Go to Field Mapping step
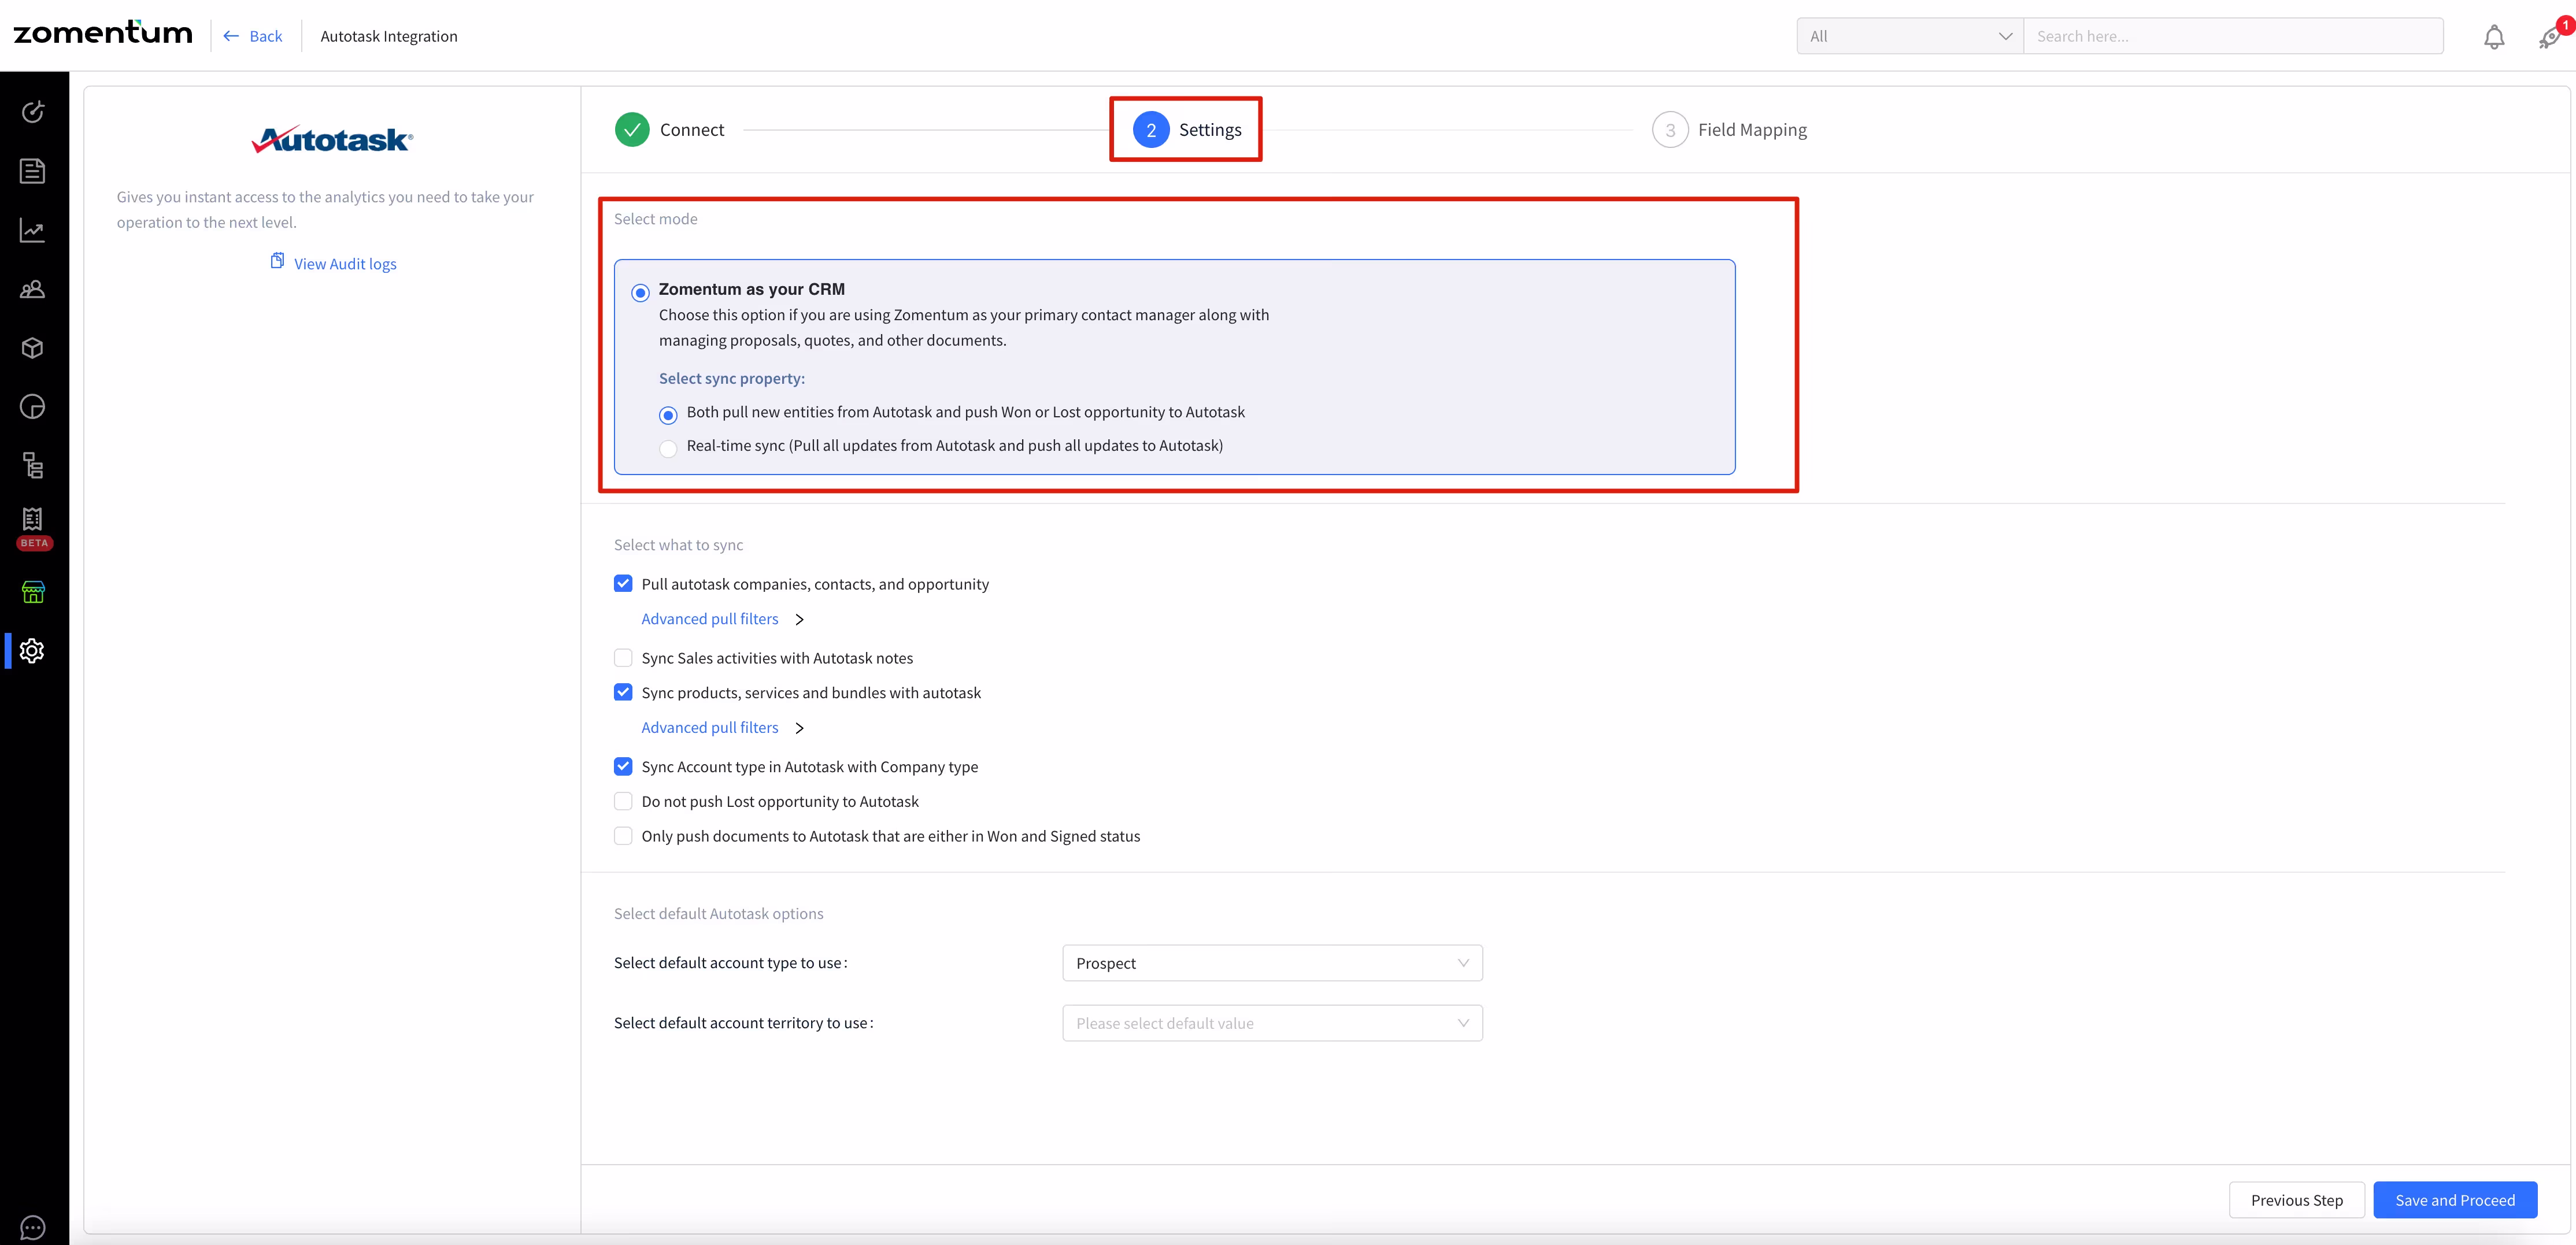 pos(1730,130)
